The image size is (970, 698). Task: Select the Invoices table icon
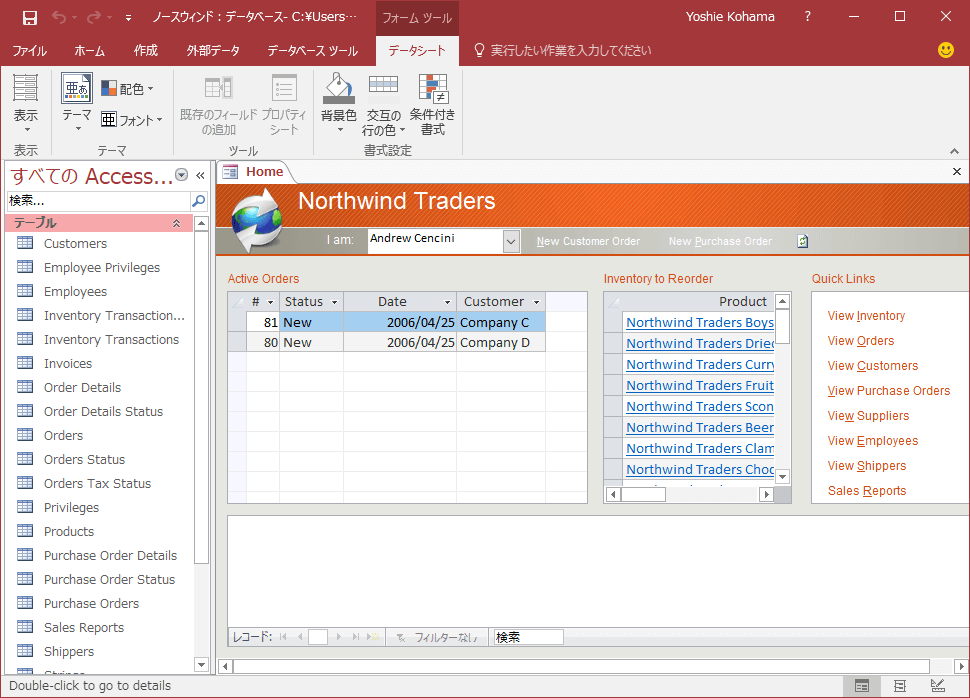(x=25, y=363)
